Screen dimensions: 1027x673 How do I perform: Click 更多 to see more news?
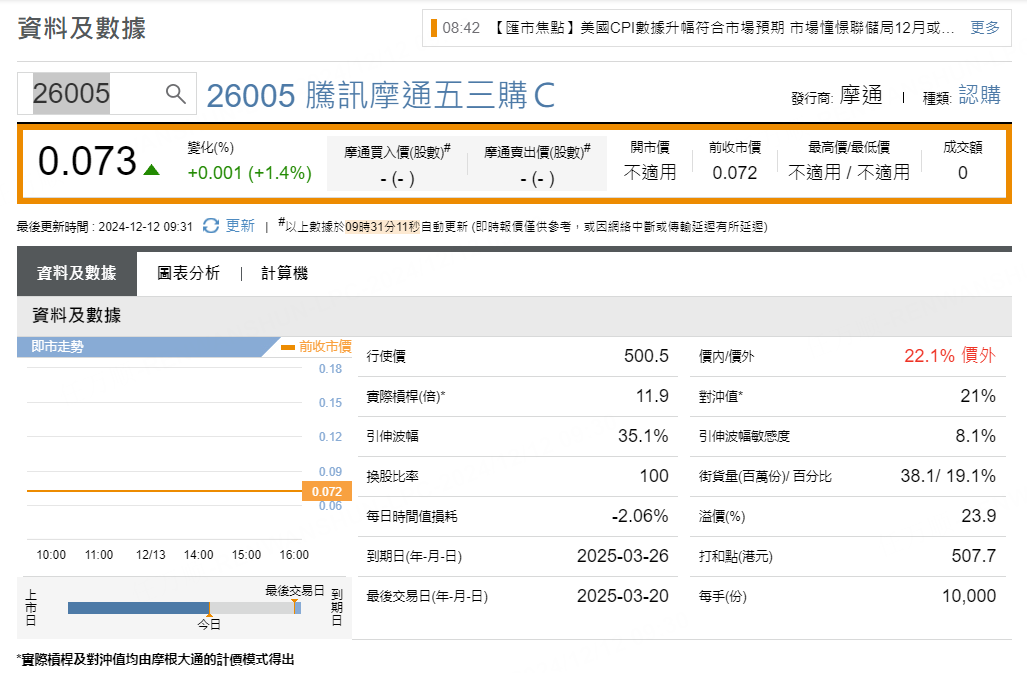click(x=984, y=28)
